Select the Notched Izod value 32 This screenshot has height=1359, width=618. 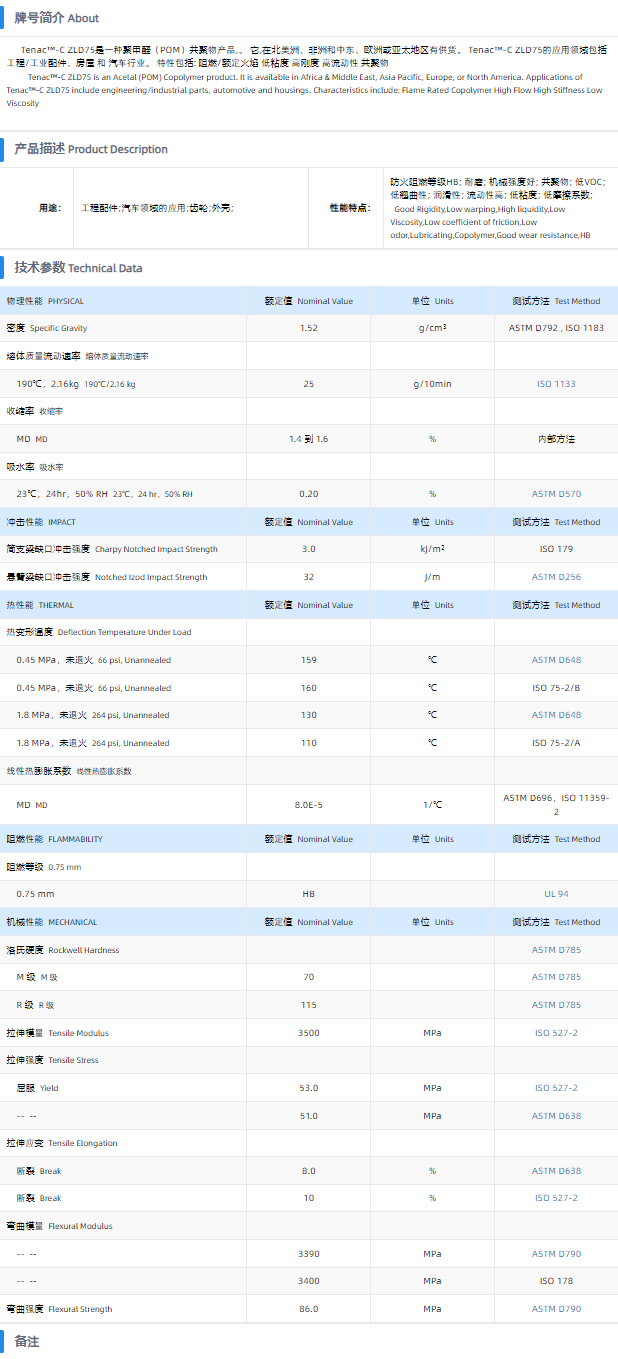(308, 577)
